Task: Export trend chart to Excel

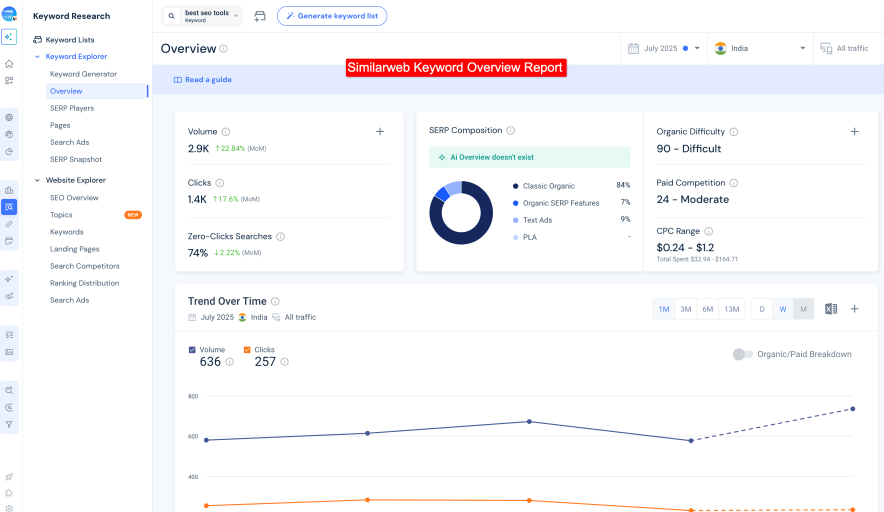Action: tap(830, 309)
